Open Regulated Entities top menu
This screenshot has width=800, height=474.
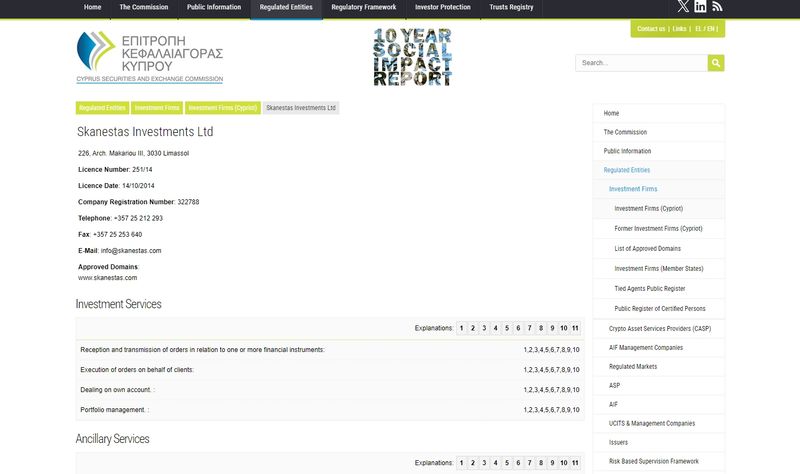(286, 7)
